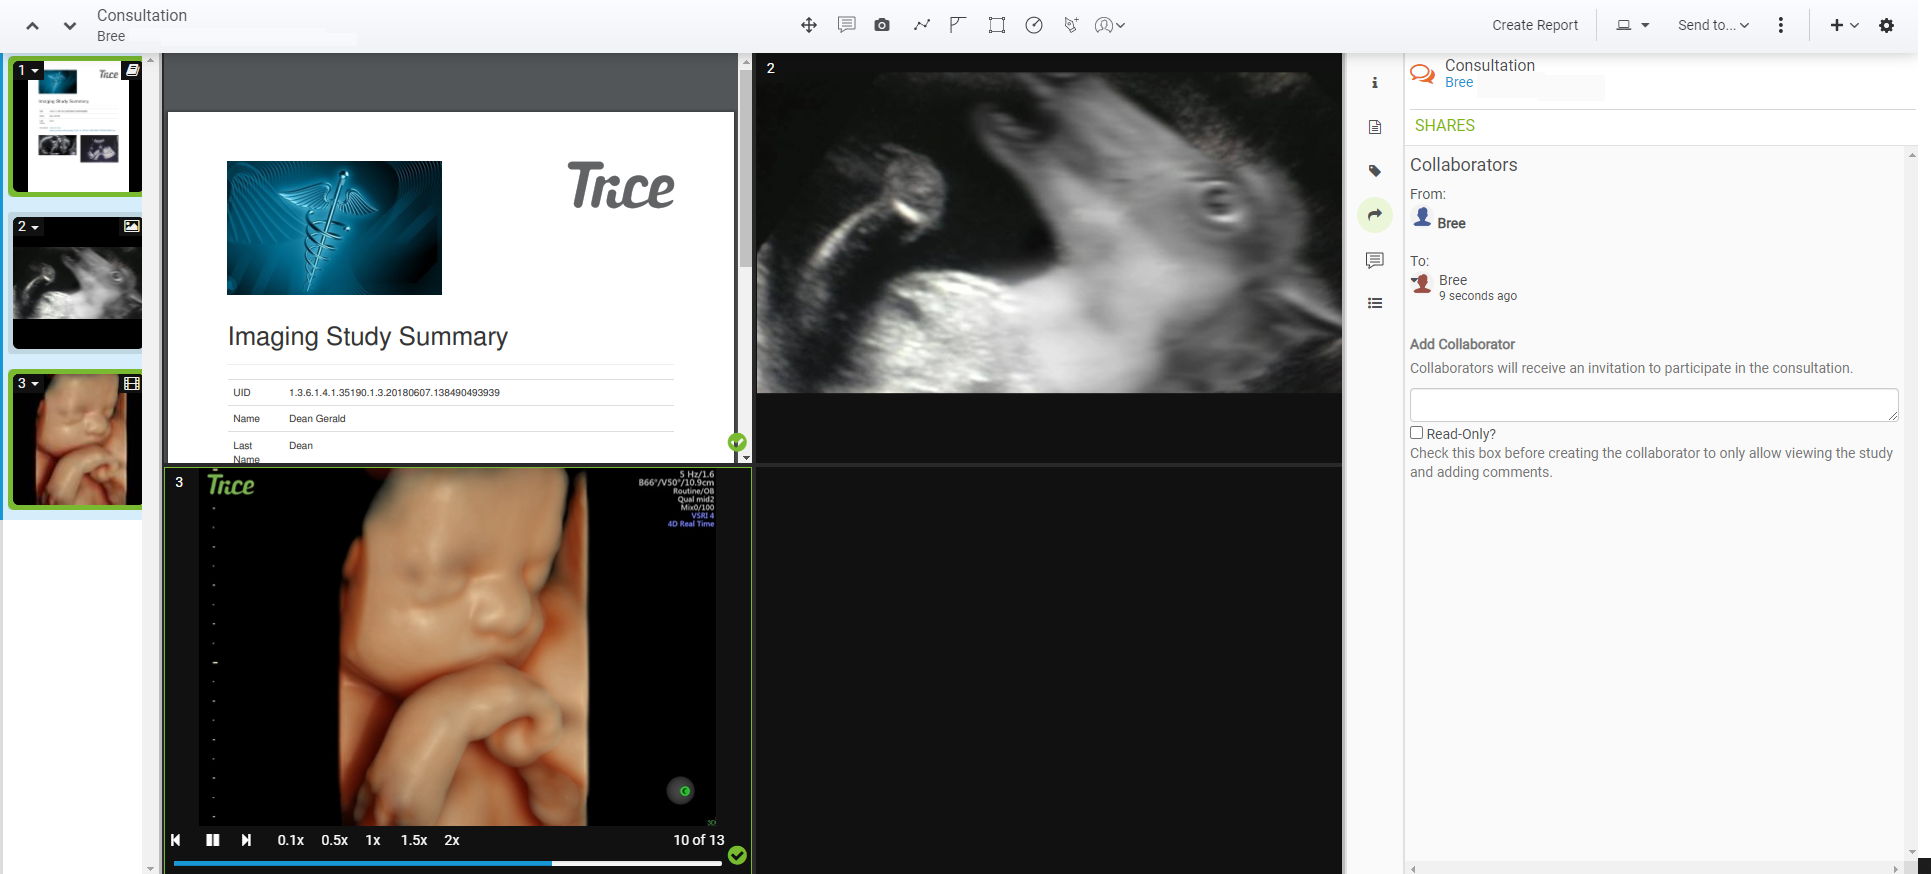
Task: Expand the dropdown on thumbnail 3
Action: pyautogui.click(x=28, y=383)
